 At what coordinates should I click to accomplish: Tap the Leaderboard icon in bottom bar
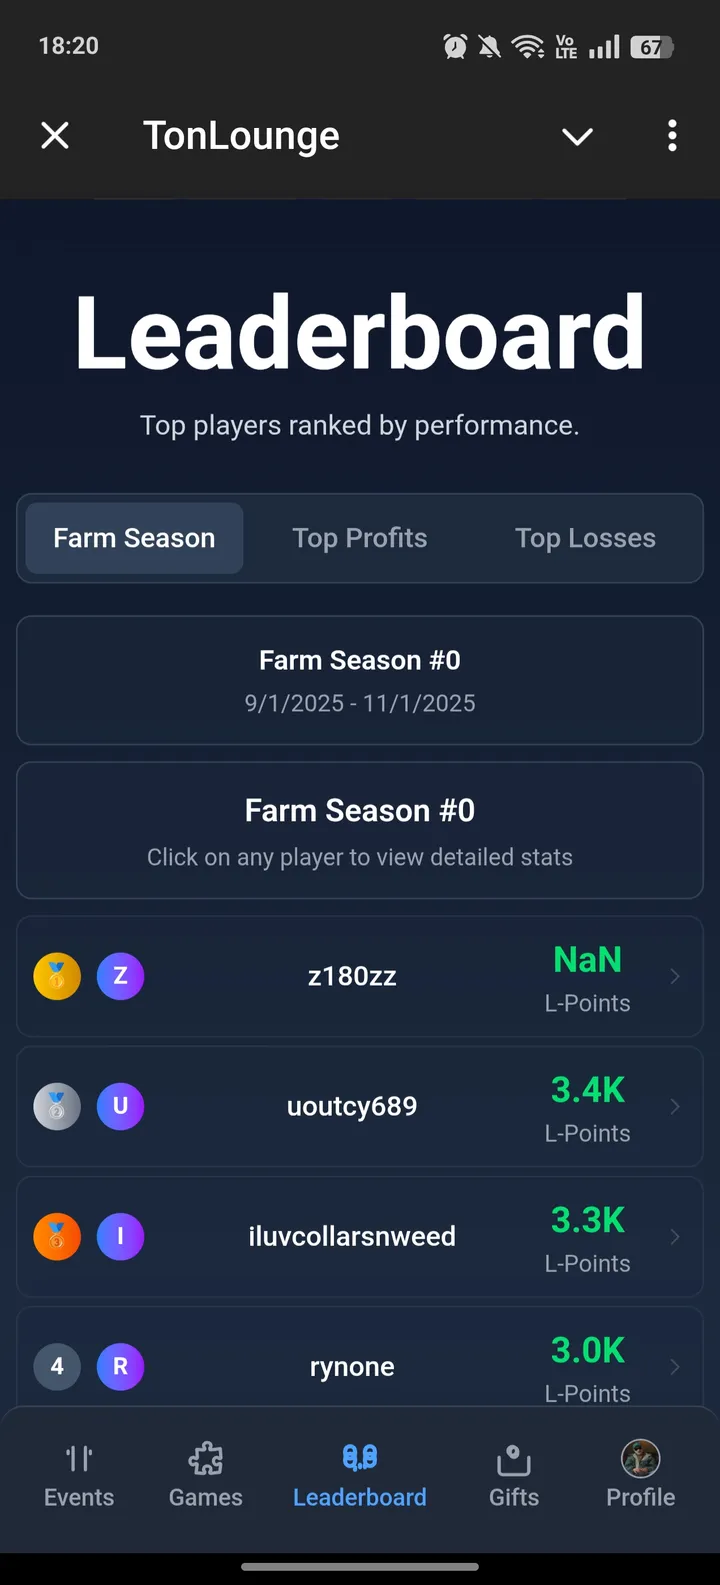(x=360, y=1458)
